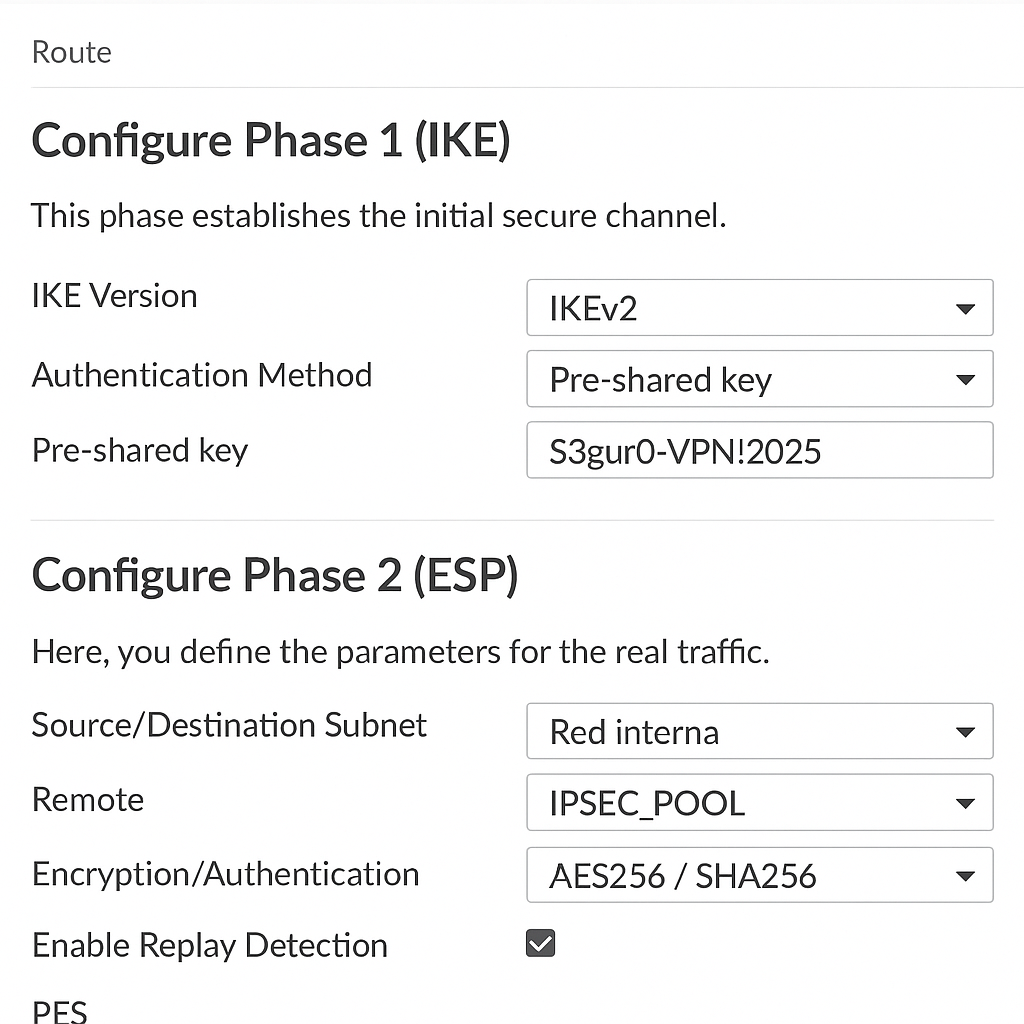The height and width of the screenshot is (1024, 1024).
Task: Click the Authentication Method label
Action: (201, 375)
